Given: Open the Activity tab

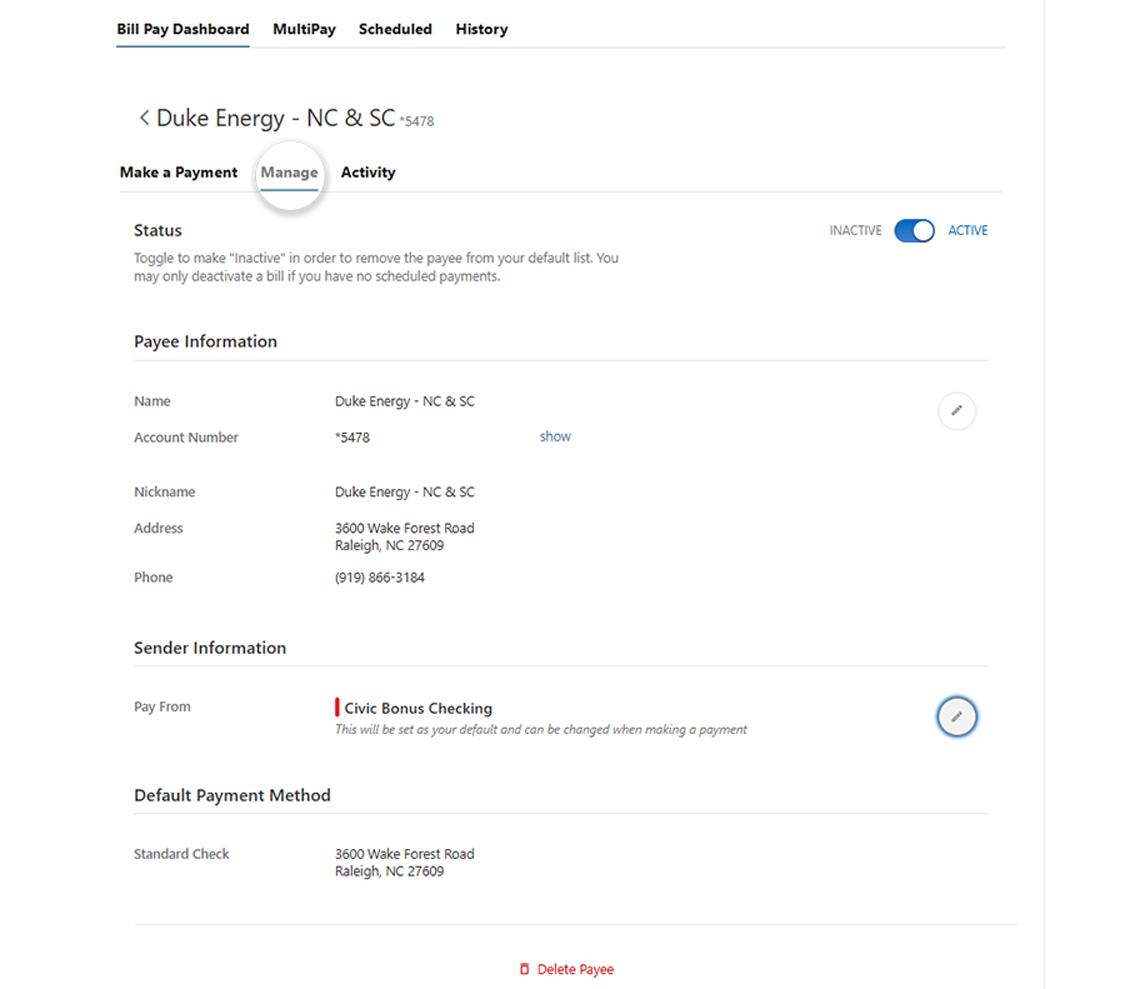Looking at the screenshot, I should coord(368,172).
